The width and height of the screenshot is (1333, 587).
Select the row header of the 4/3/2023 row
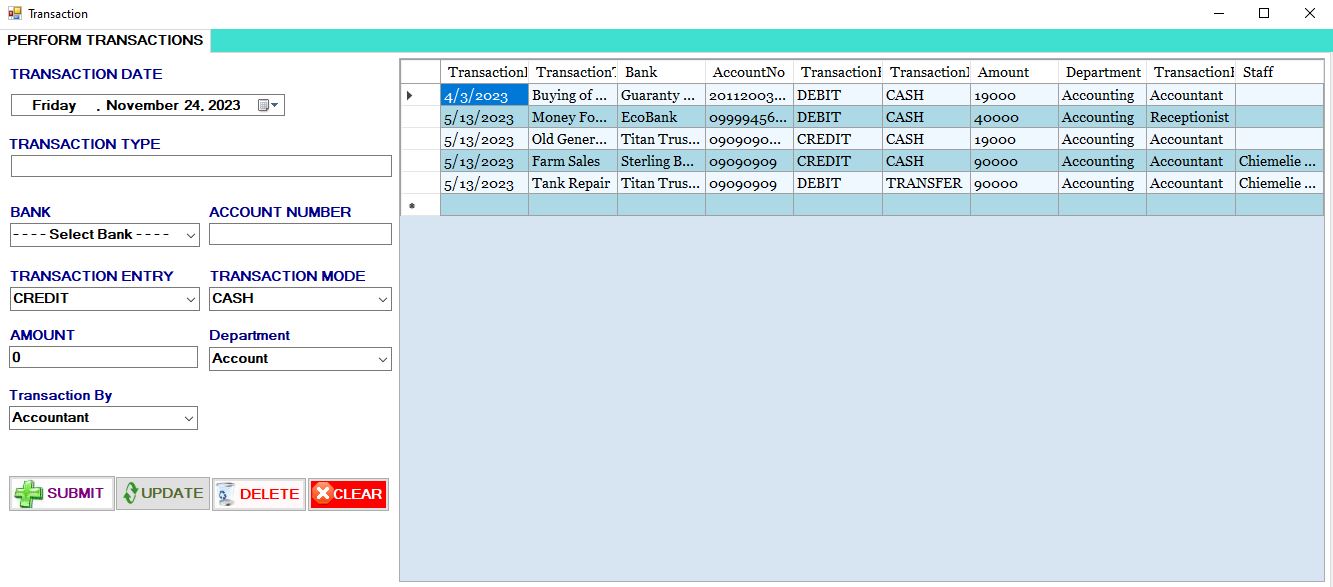[x=420, y=95]
